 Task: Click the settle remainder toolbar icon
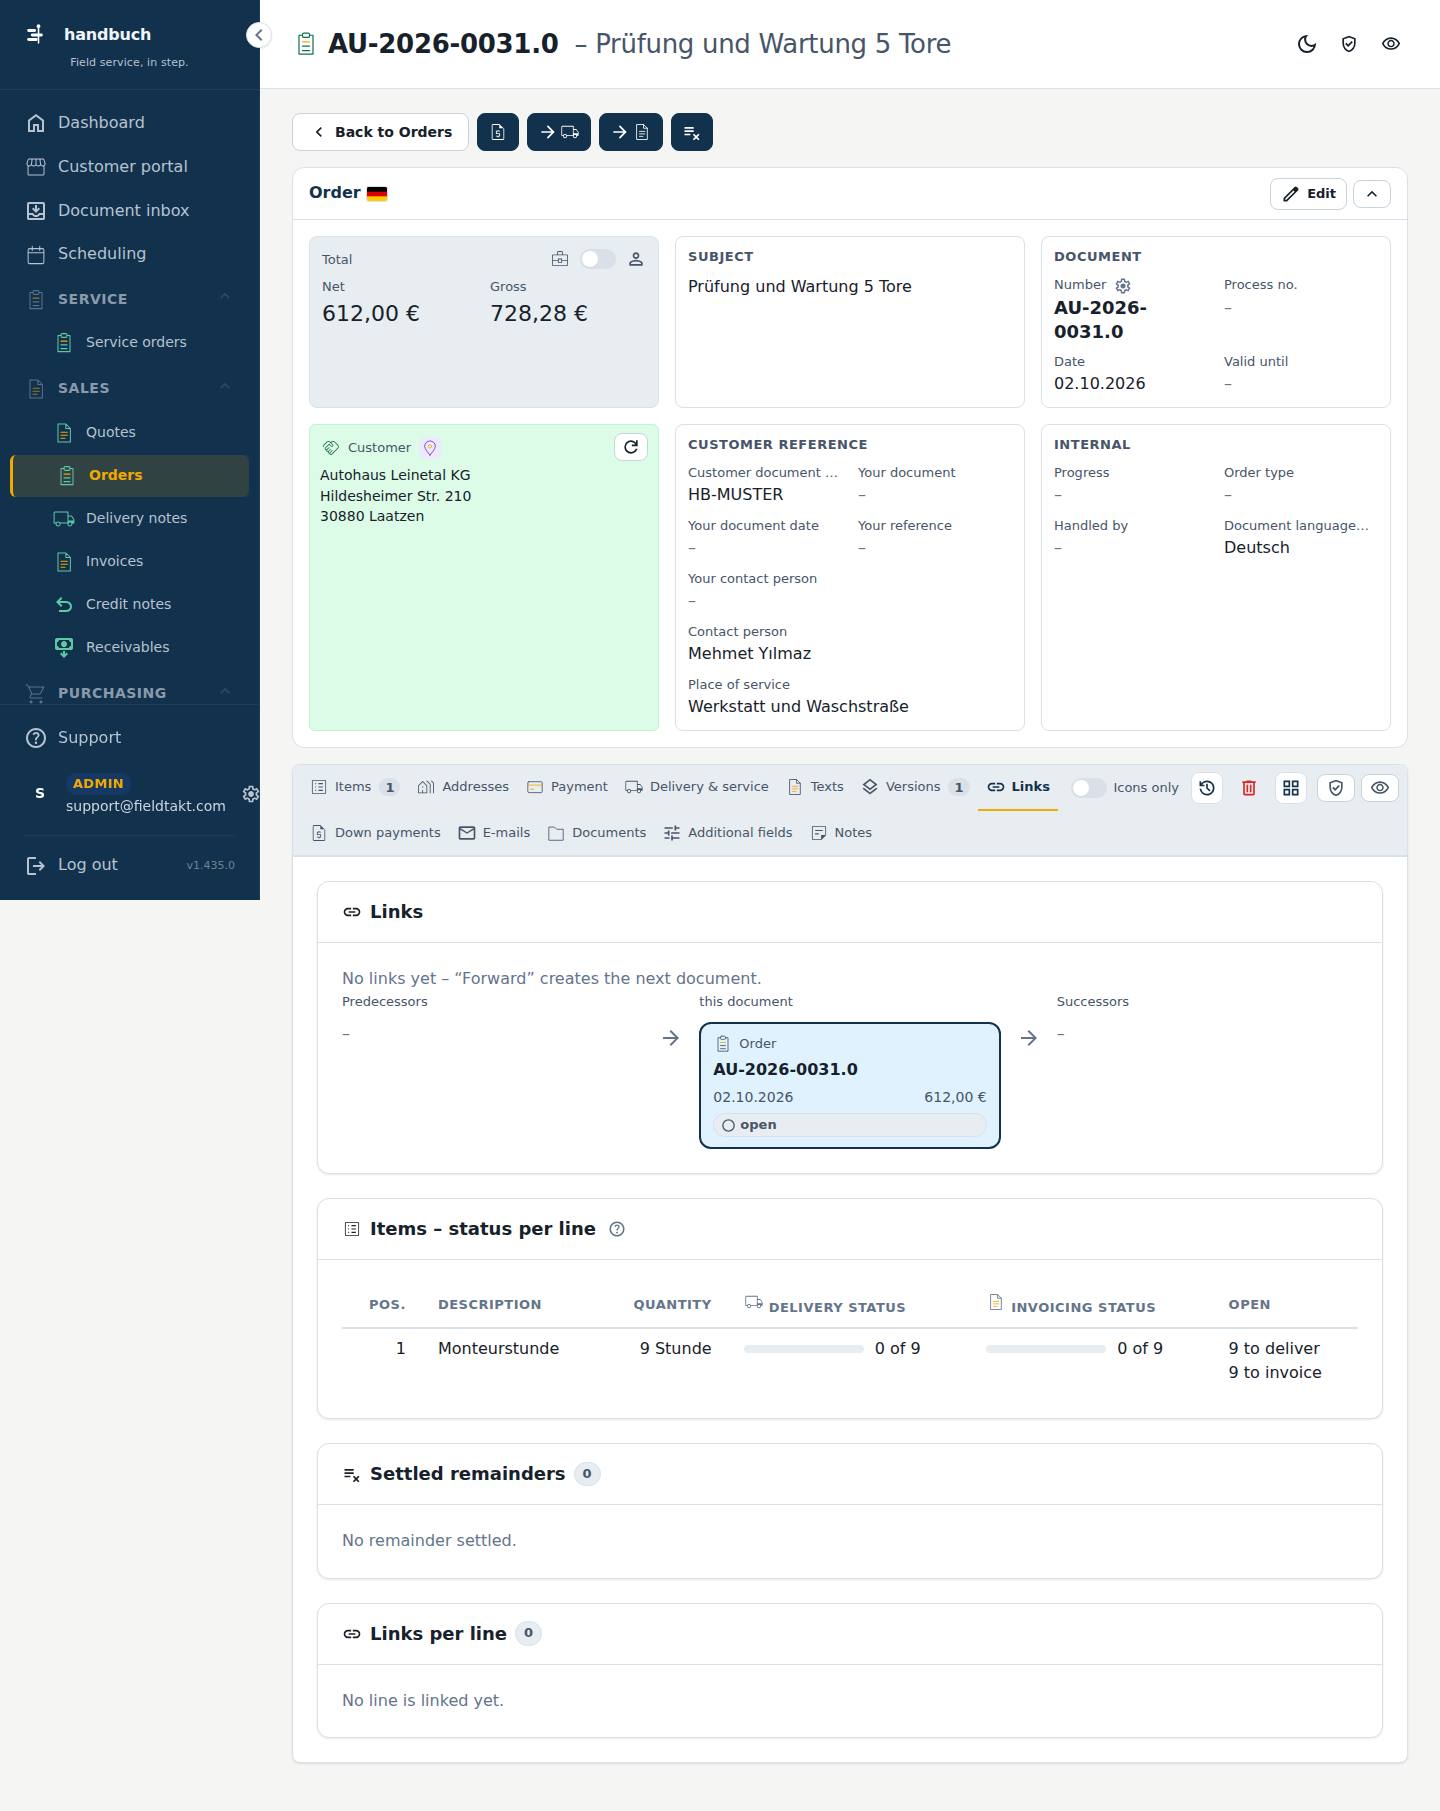[x=692, y=132]
